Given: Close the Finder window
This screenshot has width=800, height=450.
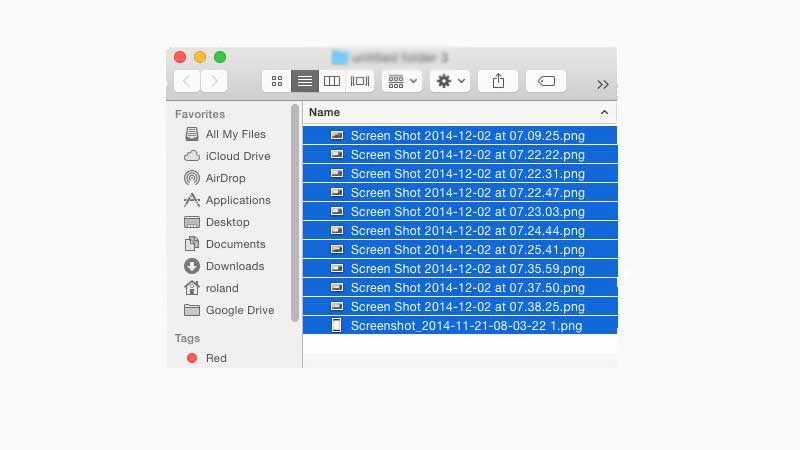Looking at the screenshot, I should 180,57.
